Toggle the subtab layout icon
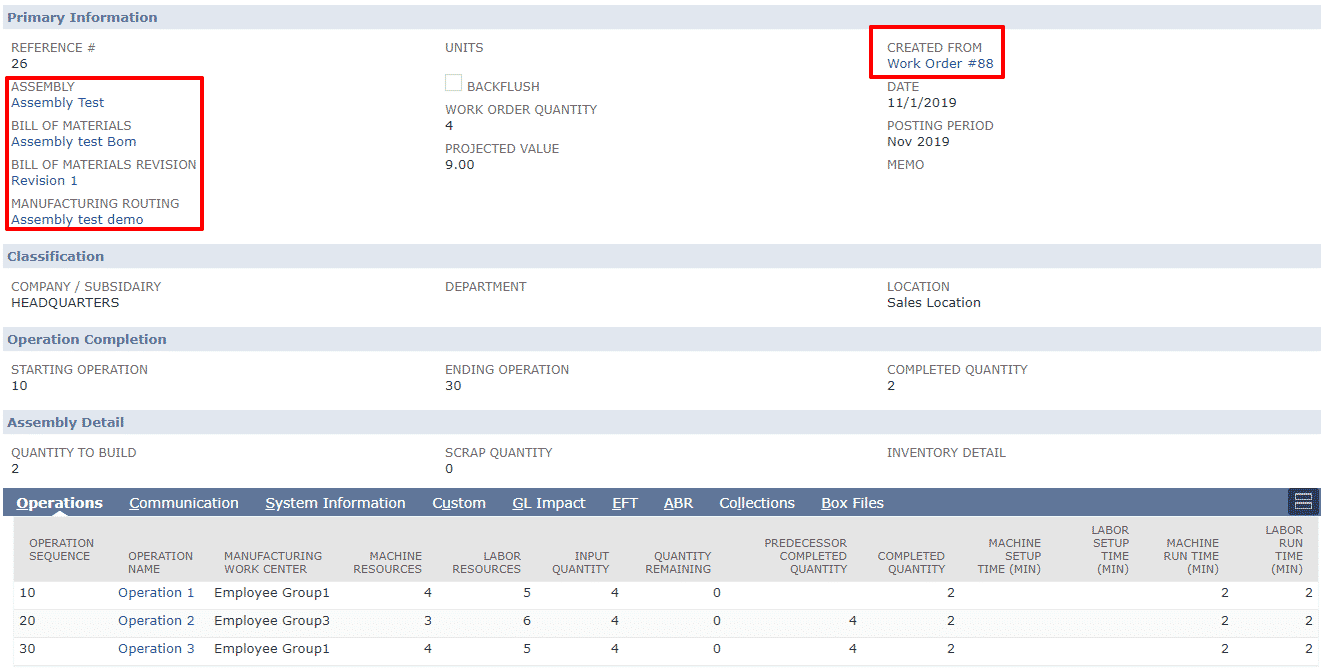Screen dimensions: 1321x672 pos(1303,502)
